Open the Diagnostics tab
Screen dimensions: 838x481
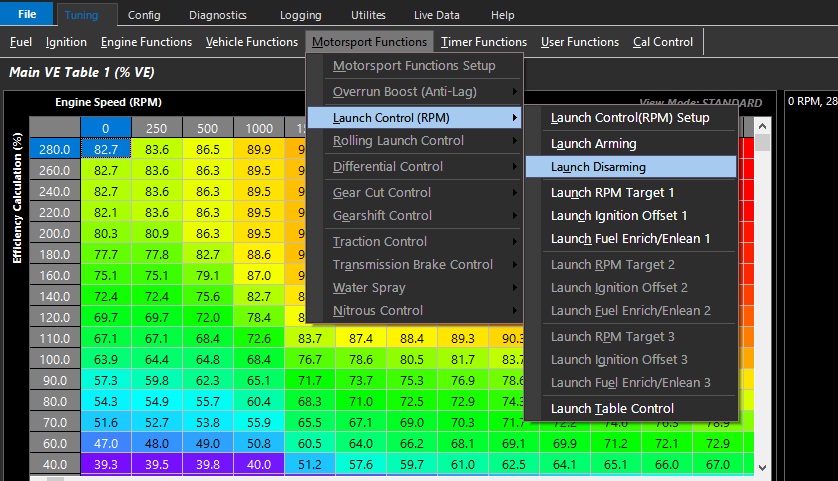tap(218, 15)
